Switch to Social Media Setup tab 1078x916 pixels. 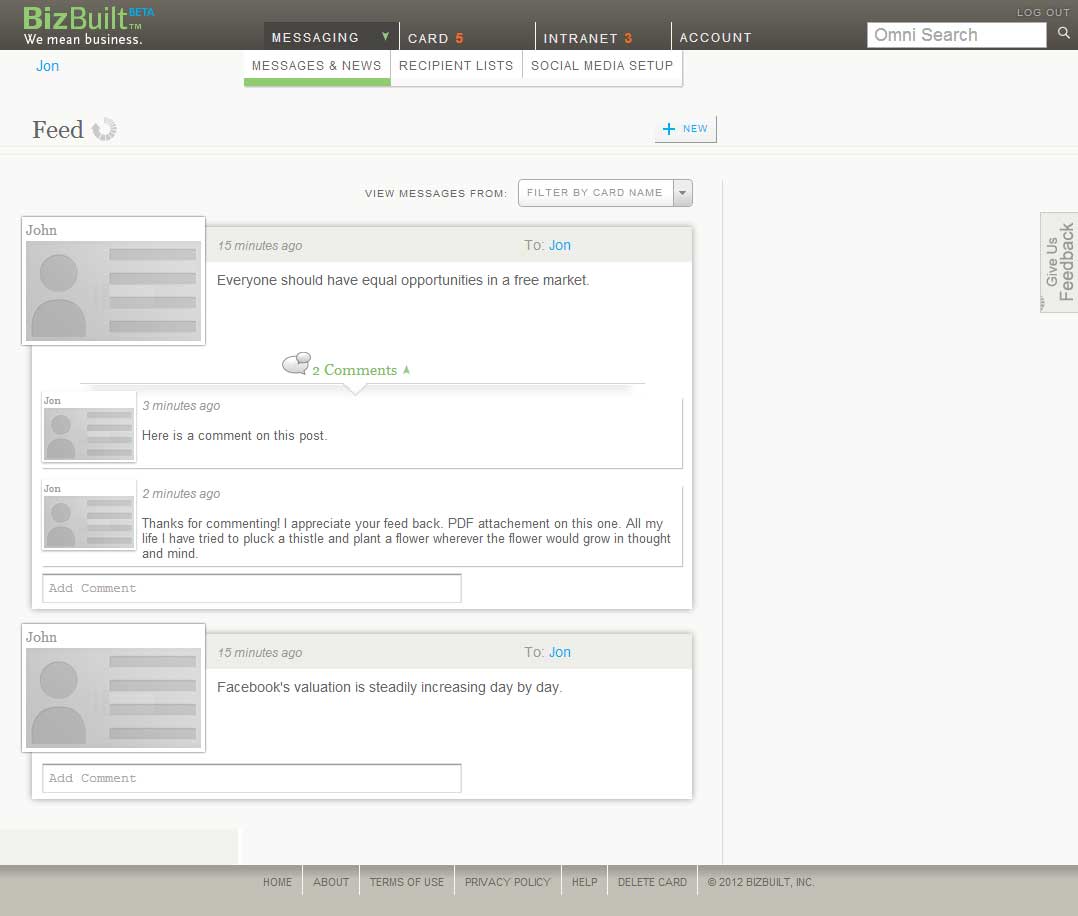[602, 66]
